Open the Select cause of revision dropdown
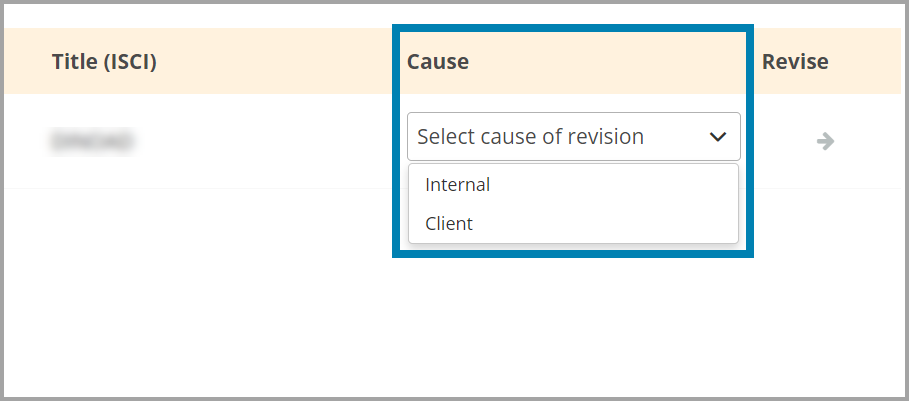 [573, 137]
